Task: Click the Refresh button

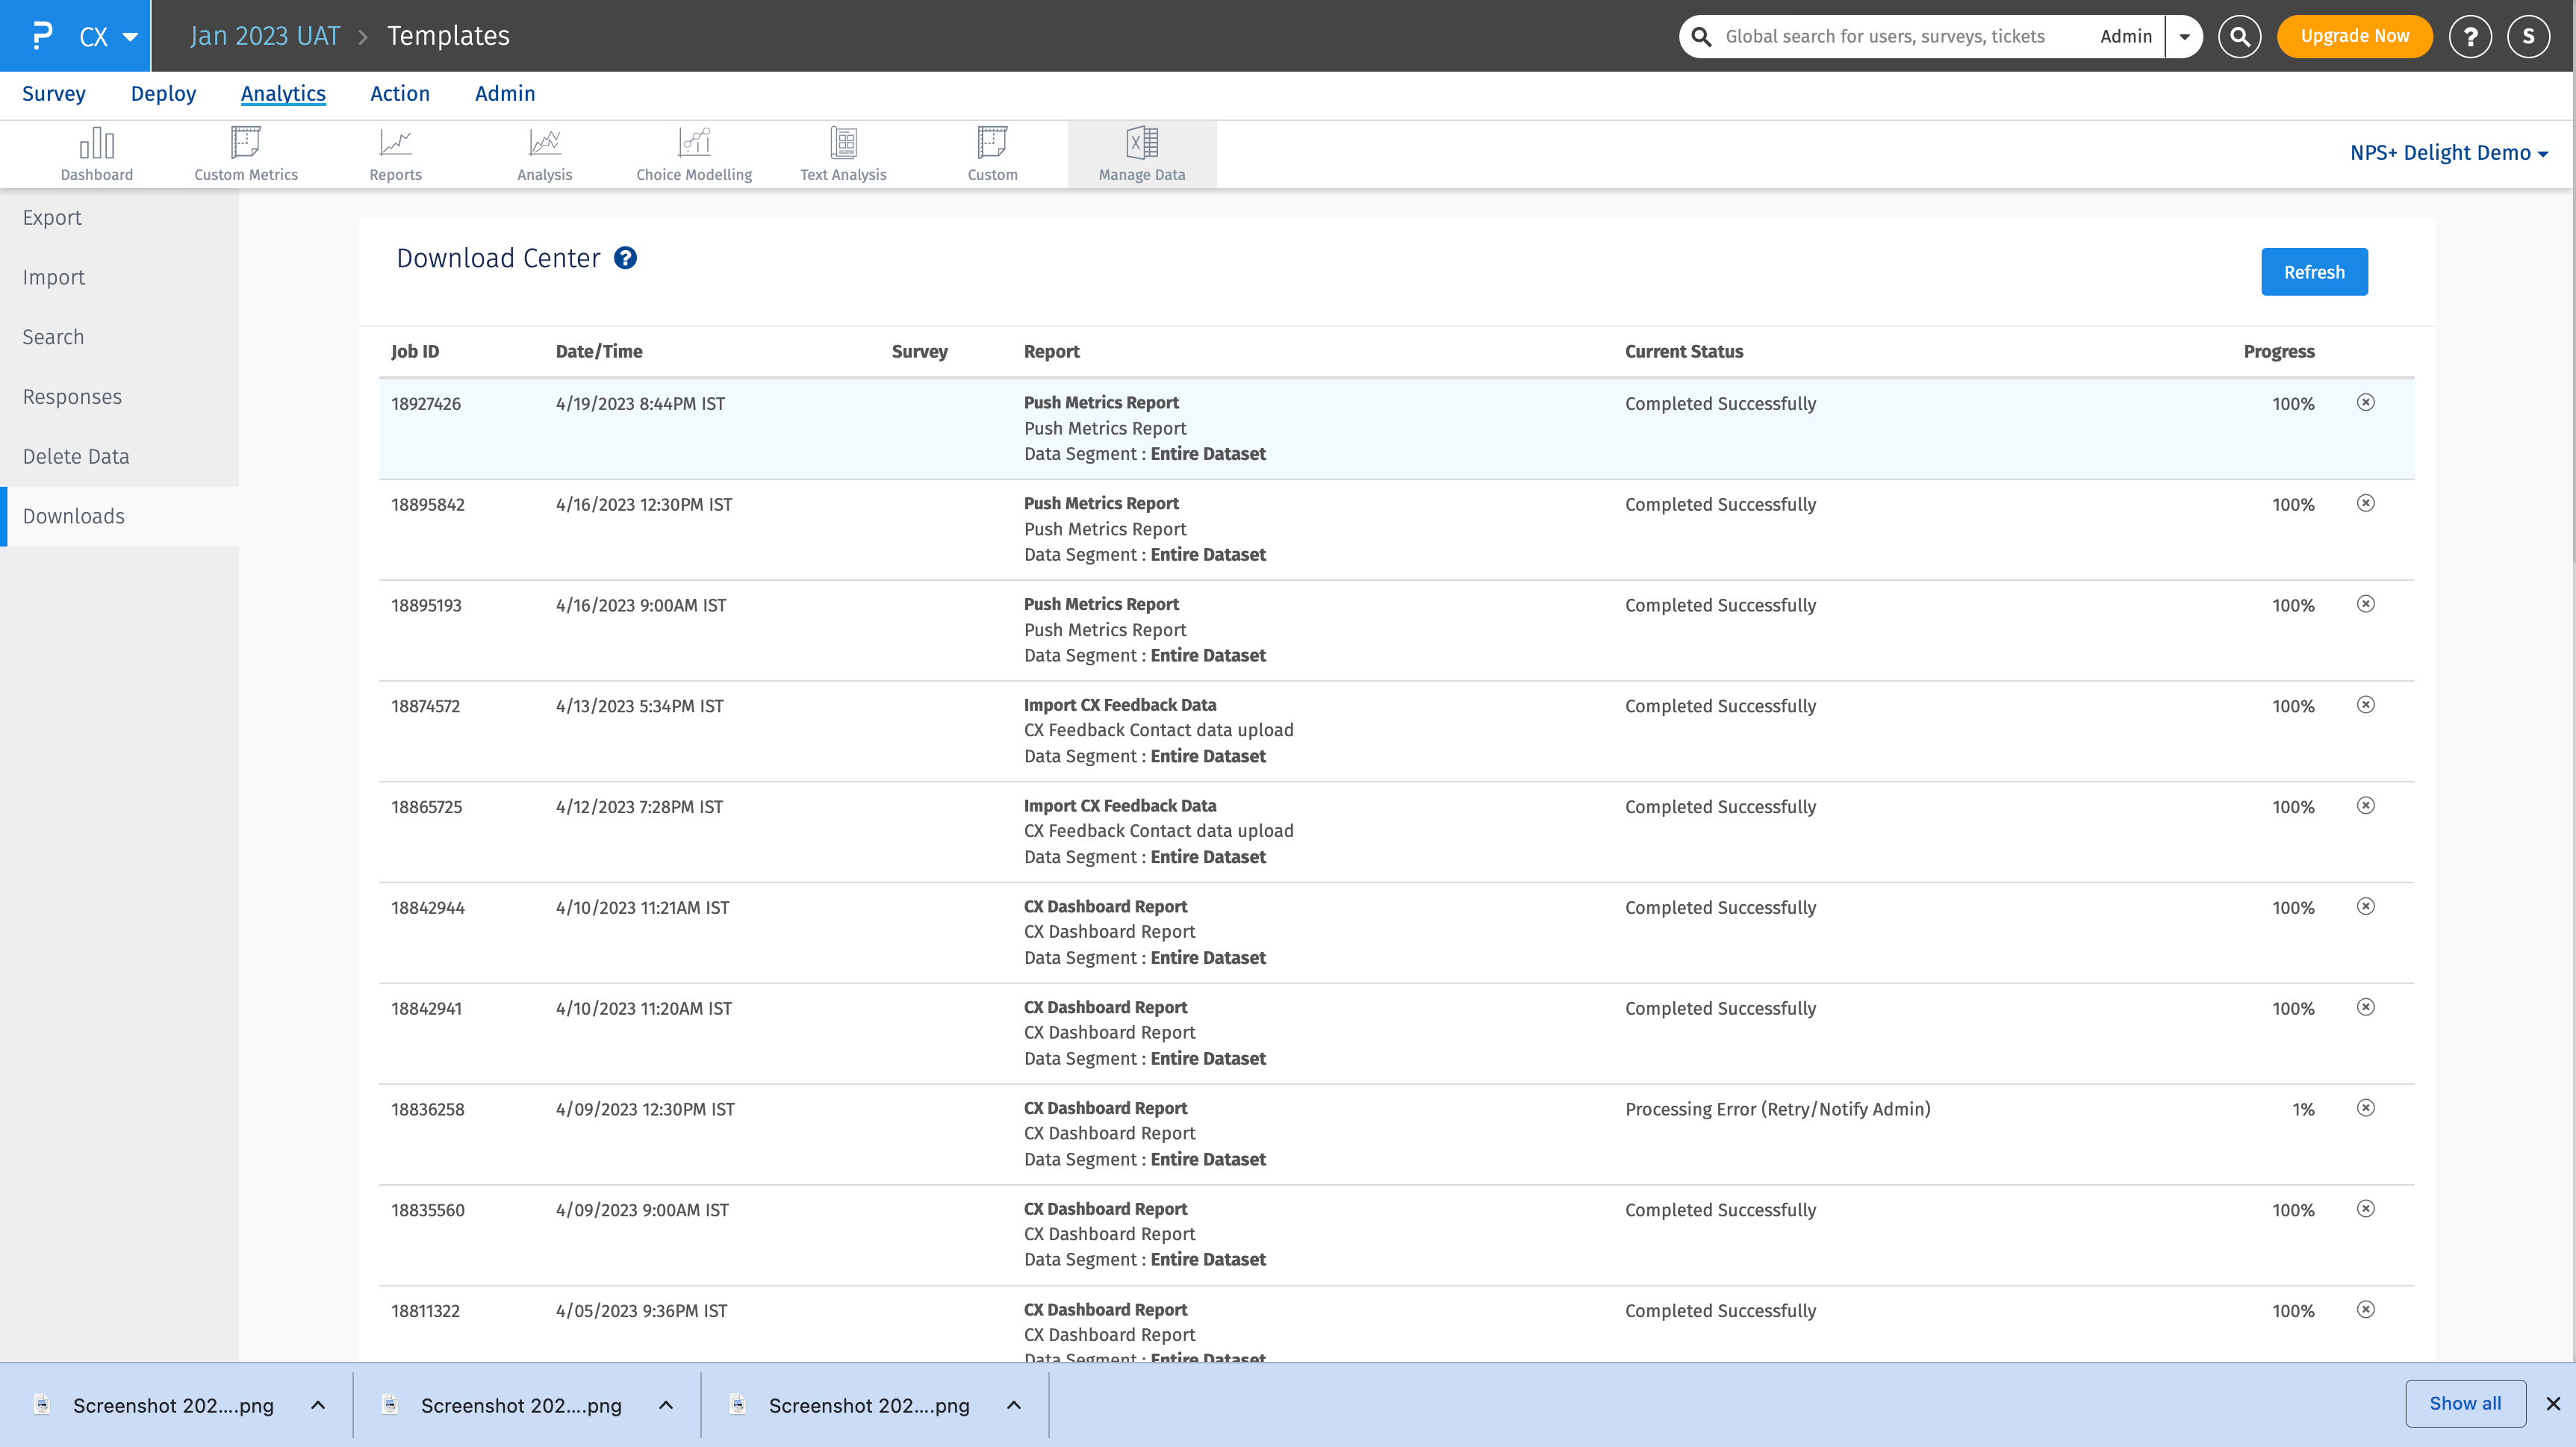Action: click(x=2313, y=272)
